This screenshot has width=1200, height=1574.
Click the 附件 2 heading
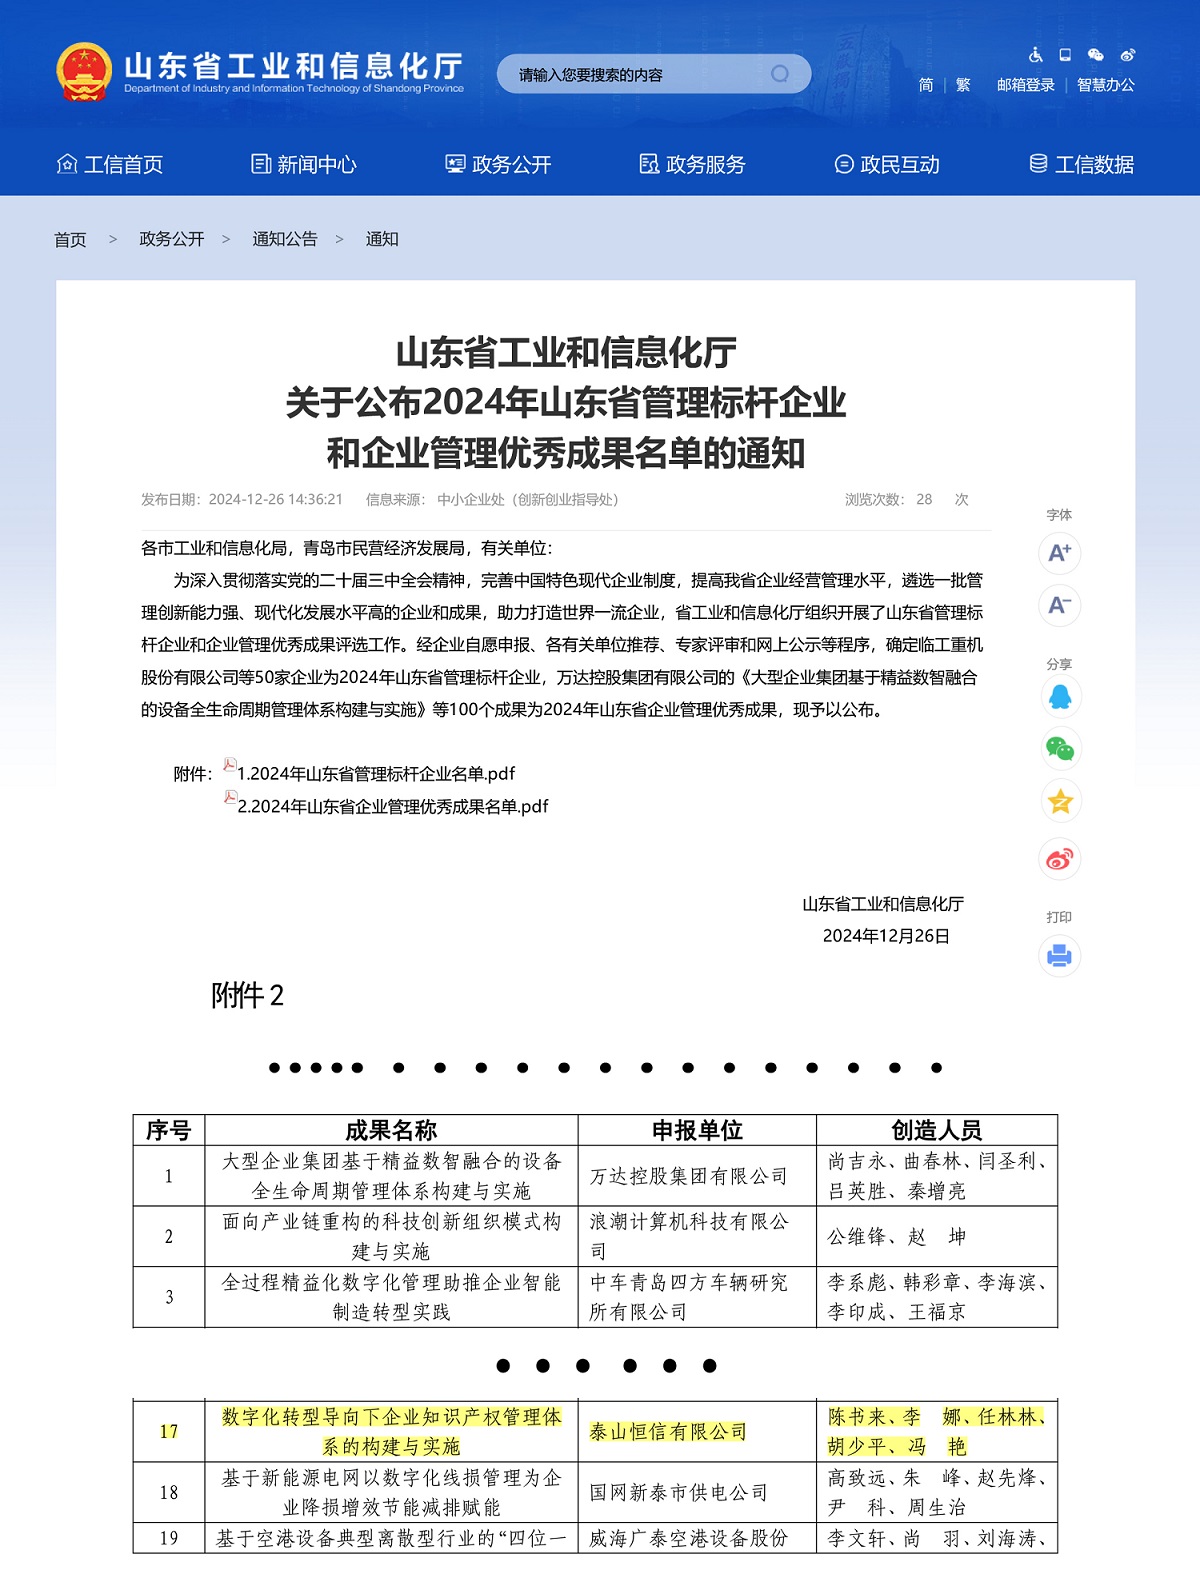(247, 995)
